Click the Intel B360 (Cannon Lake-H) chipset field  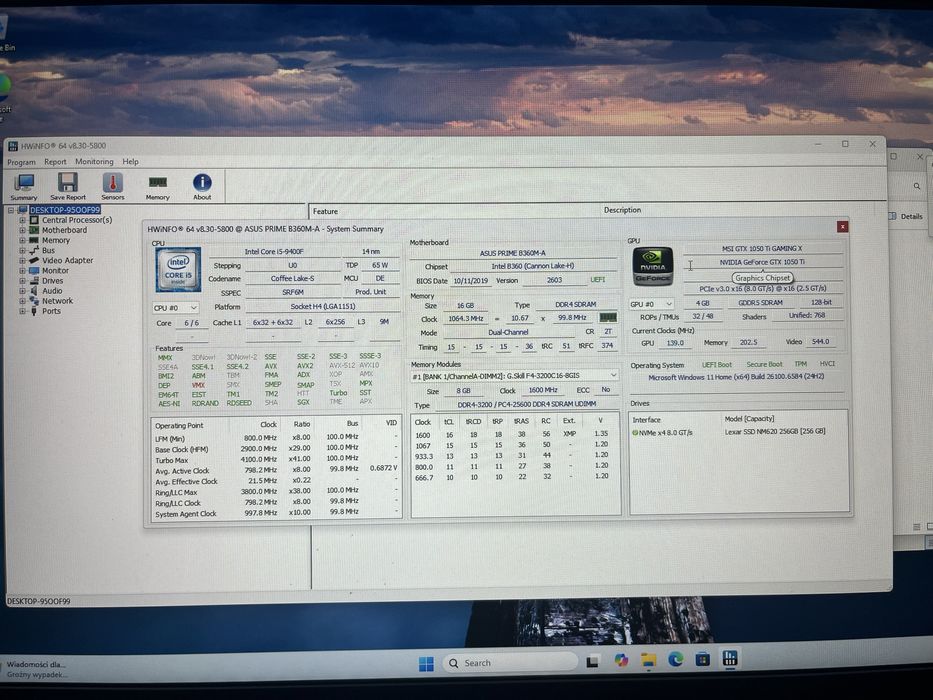(533, 266)
